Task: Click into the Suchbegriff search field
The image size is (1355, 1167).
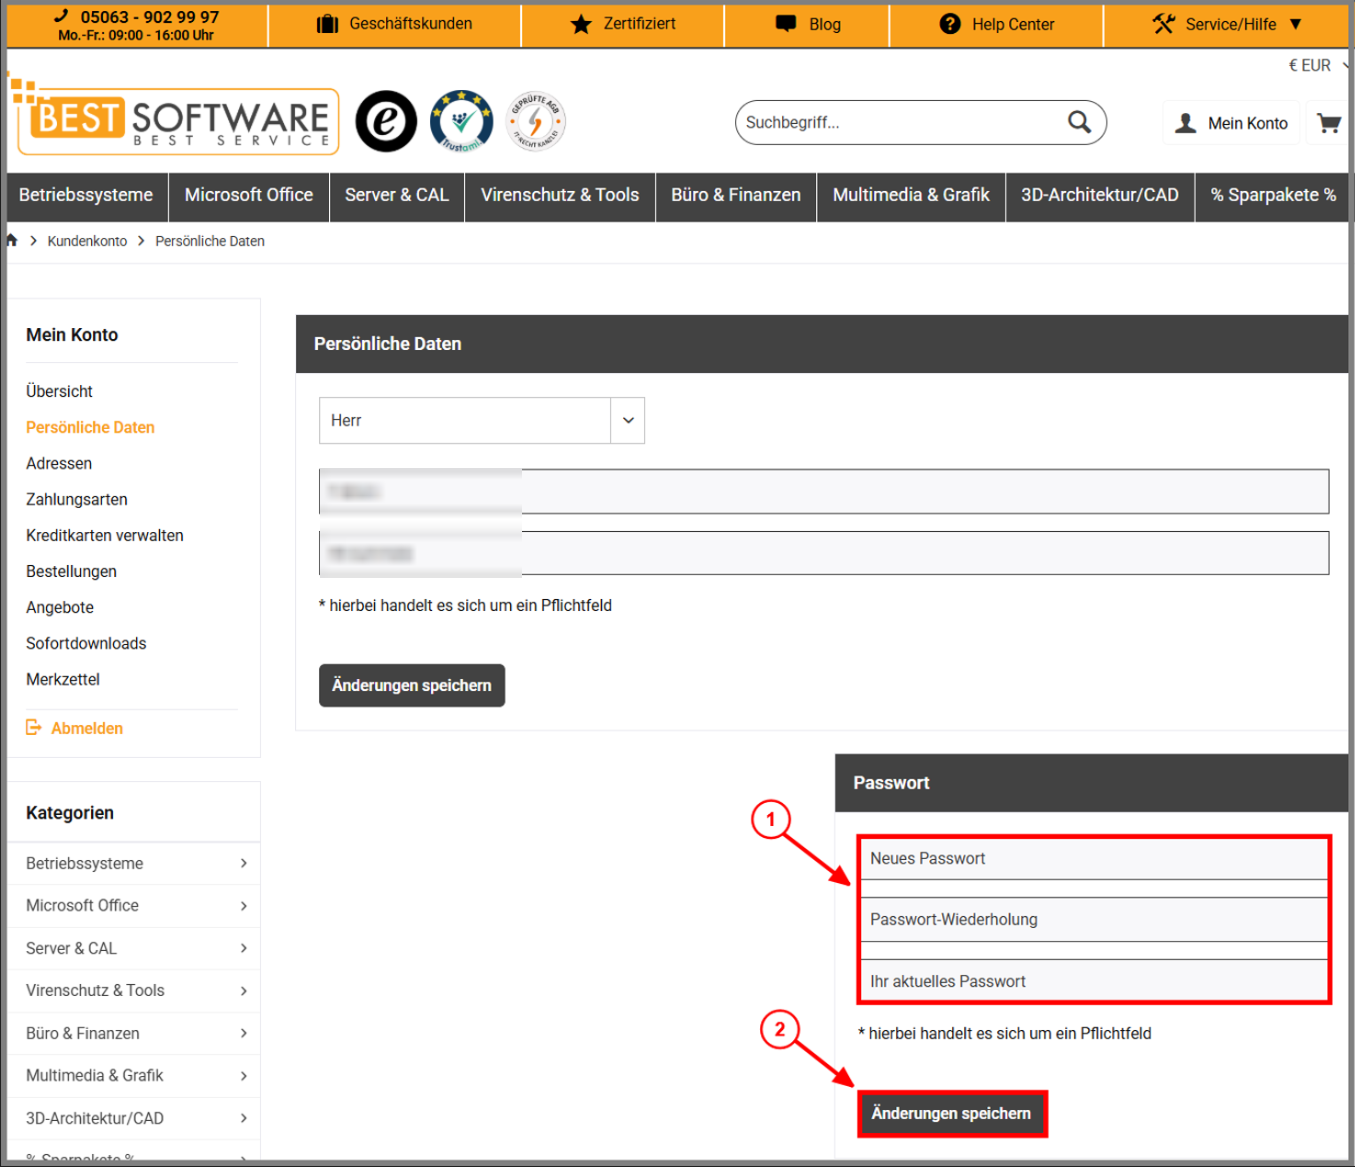Action: pyautogui.click(x=900, y=122)
